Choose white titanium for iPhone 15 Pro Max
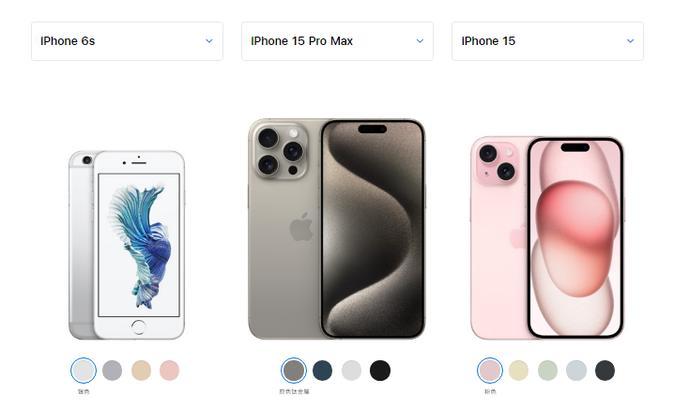Screen dimensions: 674x400 pyautogui.click(x=352, y=370)
